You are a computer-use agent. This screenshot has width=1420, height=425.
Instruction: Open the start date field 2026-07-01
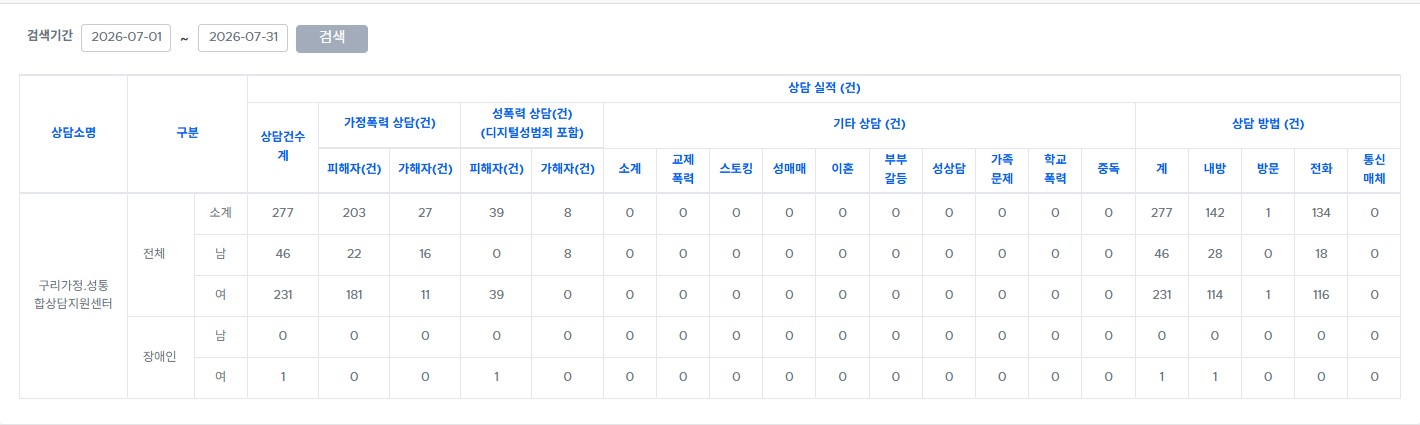click(126, 38)
